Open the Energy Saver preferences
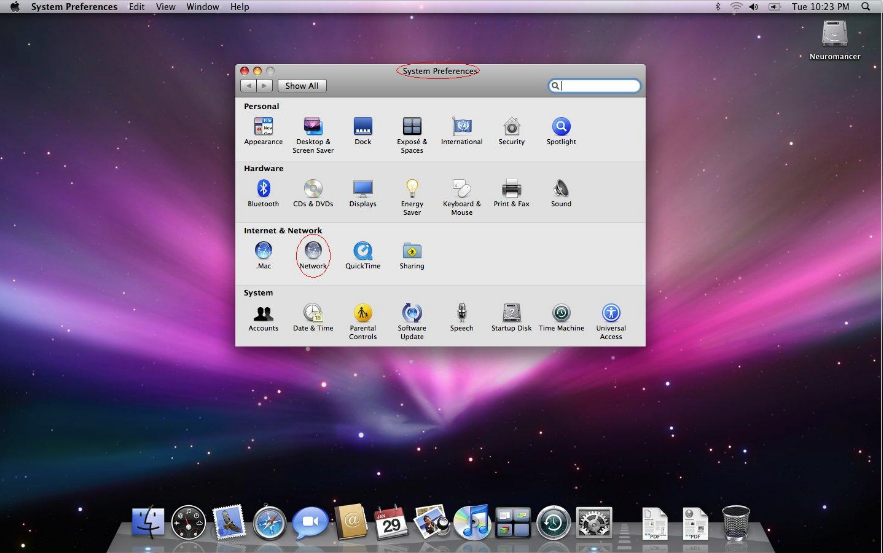Image resolution: width=883 pixels, height=553 pixels. click(412, 197)
